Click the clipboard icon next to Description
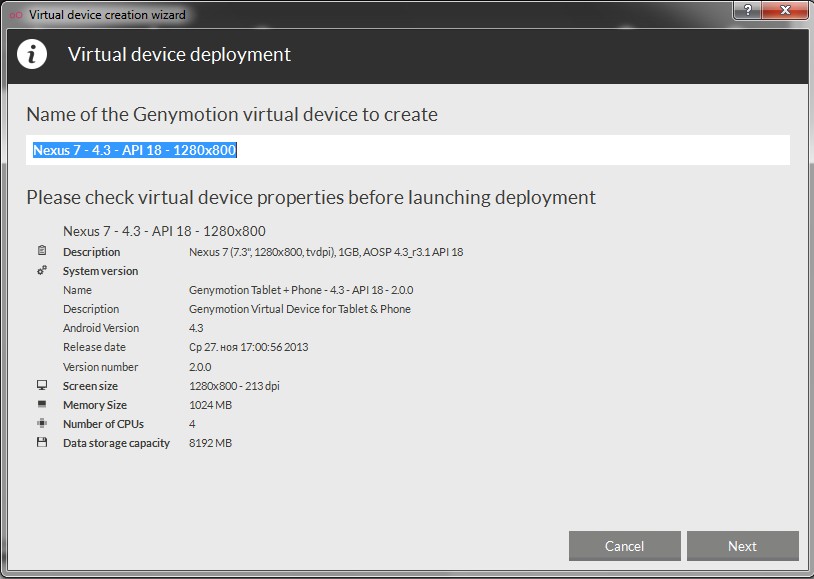 click(42, 251)
